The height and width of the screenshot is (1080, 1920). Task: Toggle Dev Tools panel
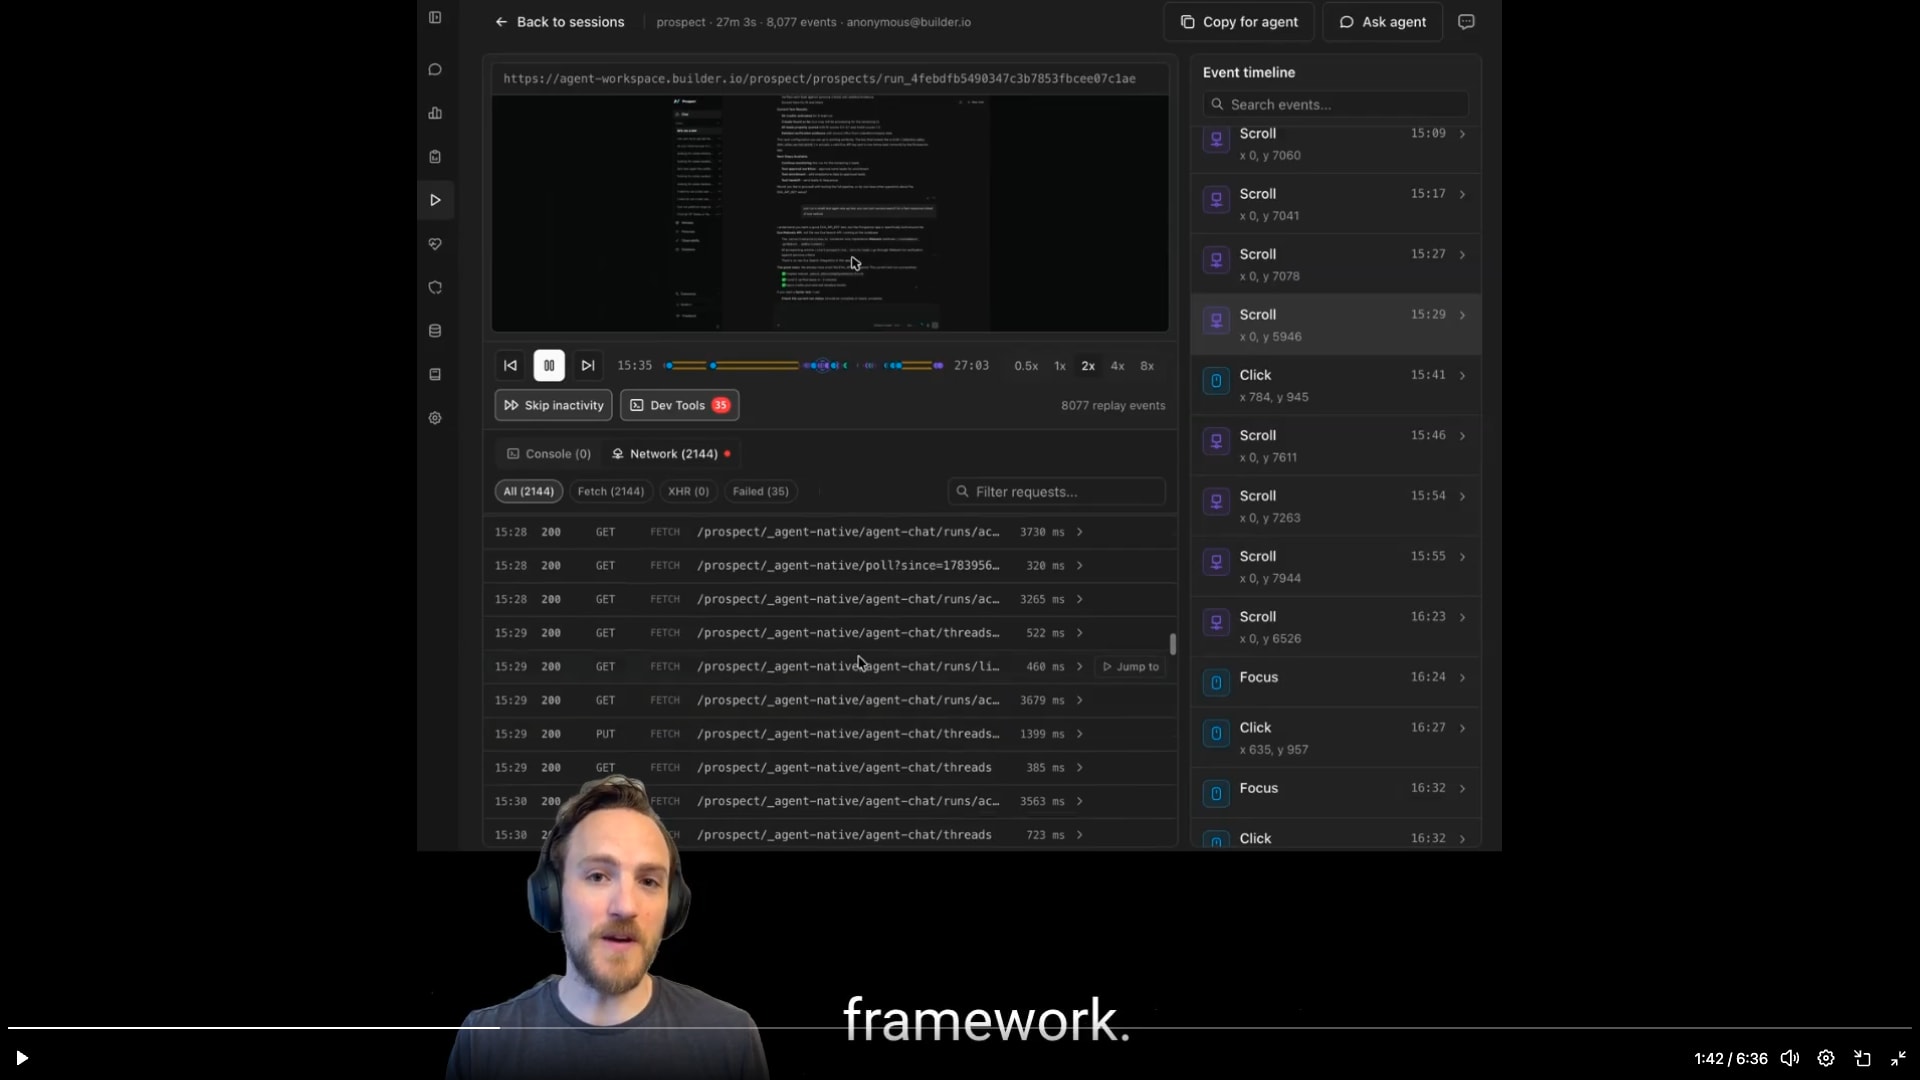(x=680, y=405)
